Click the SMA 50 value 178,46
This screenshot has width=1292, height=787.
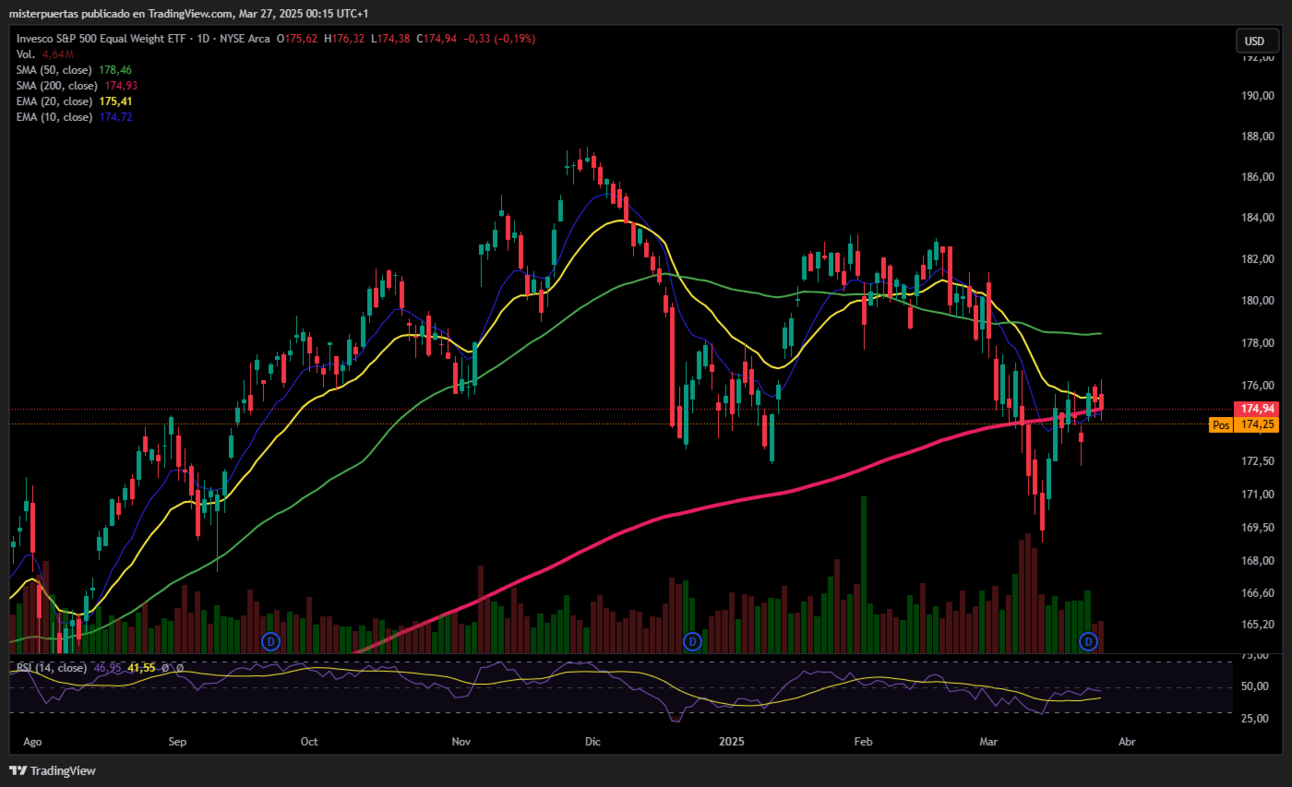[115, 70]
